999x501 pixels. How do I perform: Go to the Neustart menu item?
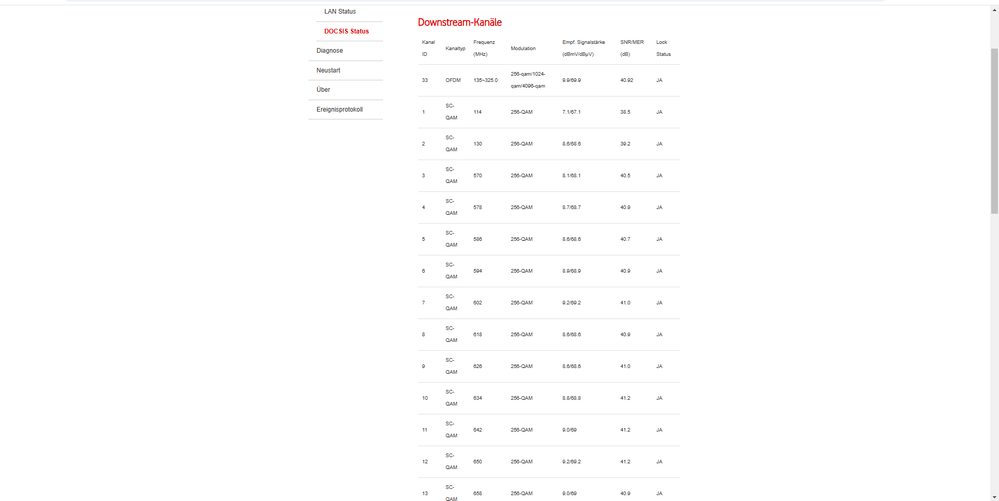(329, 70)
